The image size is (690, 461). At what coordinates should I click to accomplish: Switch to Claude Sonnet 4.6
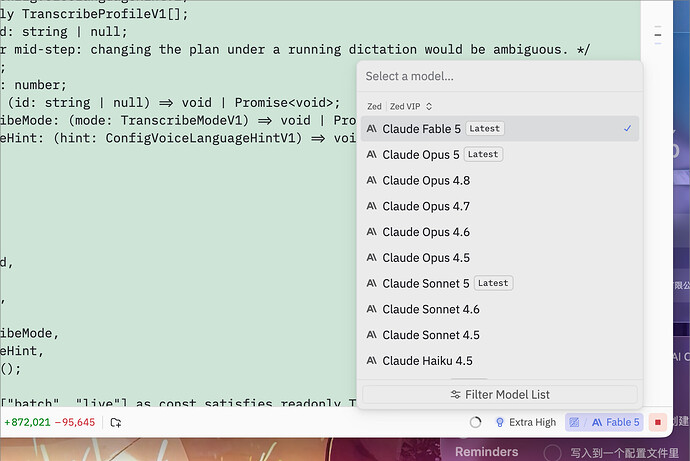click(x=499, y=309)
